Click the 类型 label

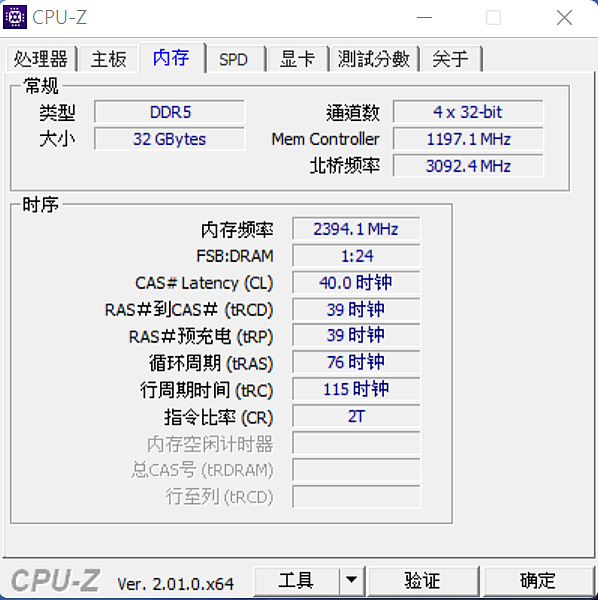[x=57, y=112]
